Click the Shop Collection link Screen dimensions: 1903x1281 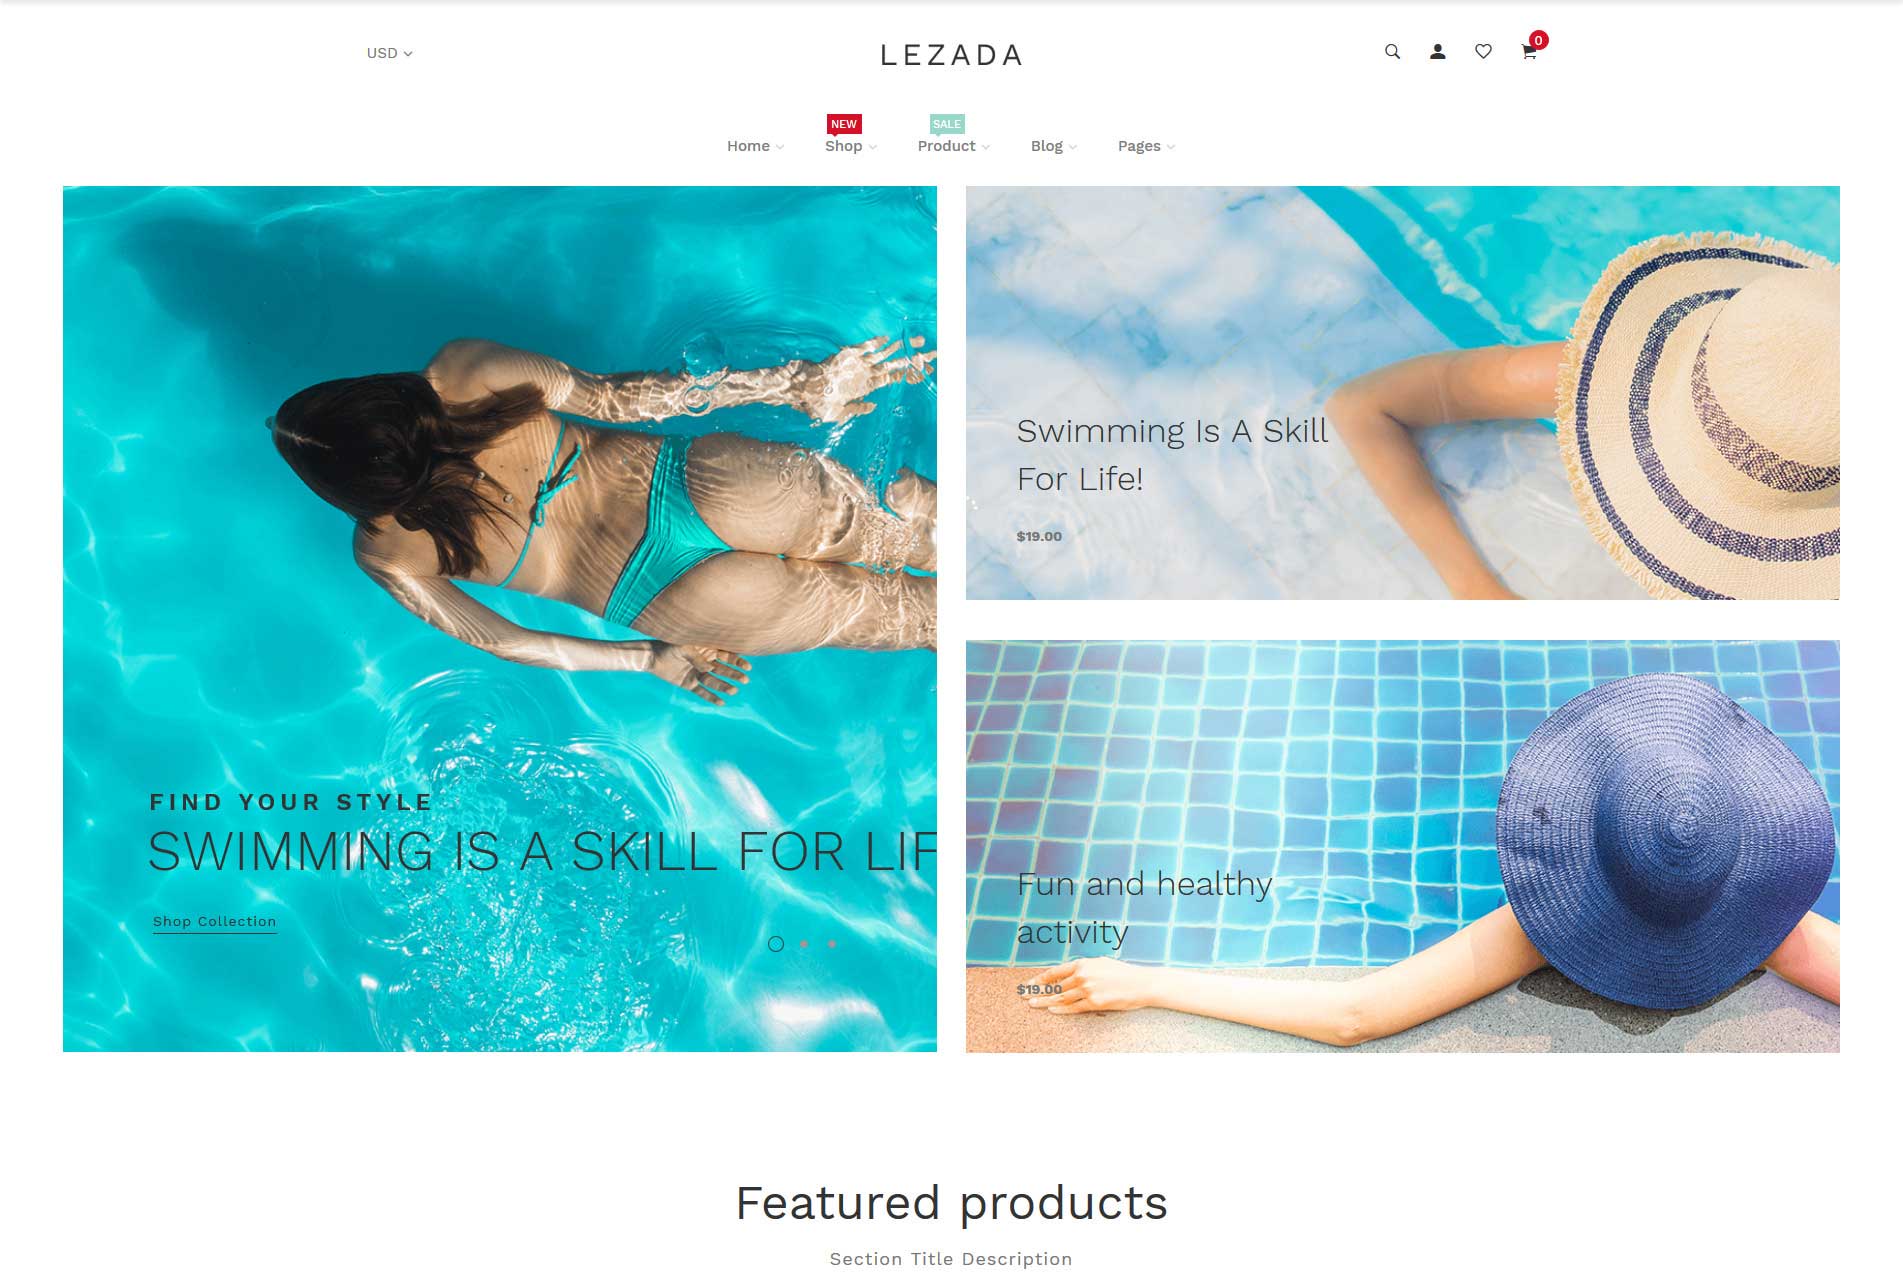(214, 922)
